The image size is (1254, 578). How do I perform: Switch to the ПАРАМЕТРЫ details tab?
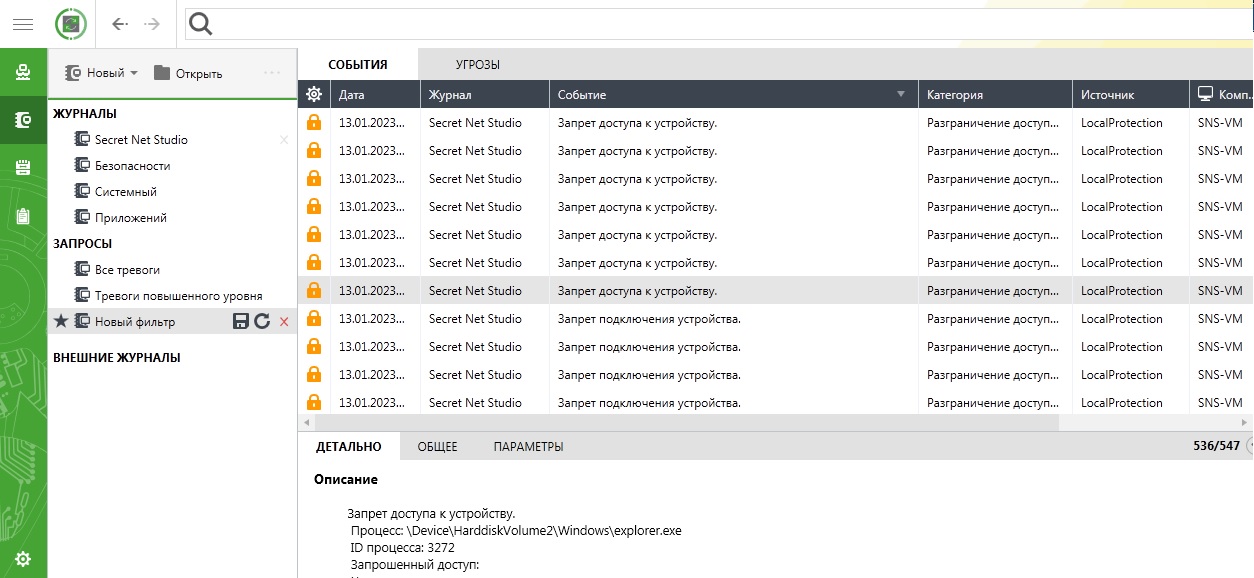coord(528,446)
